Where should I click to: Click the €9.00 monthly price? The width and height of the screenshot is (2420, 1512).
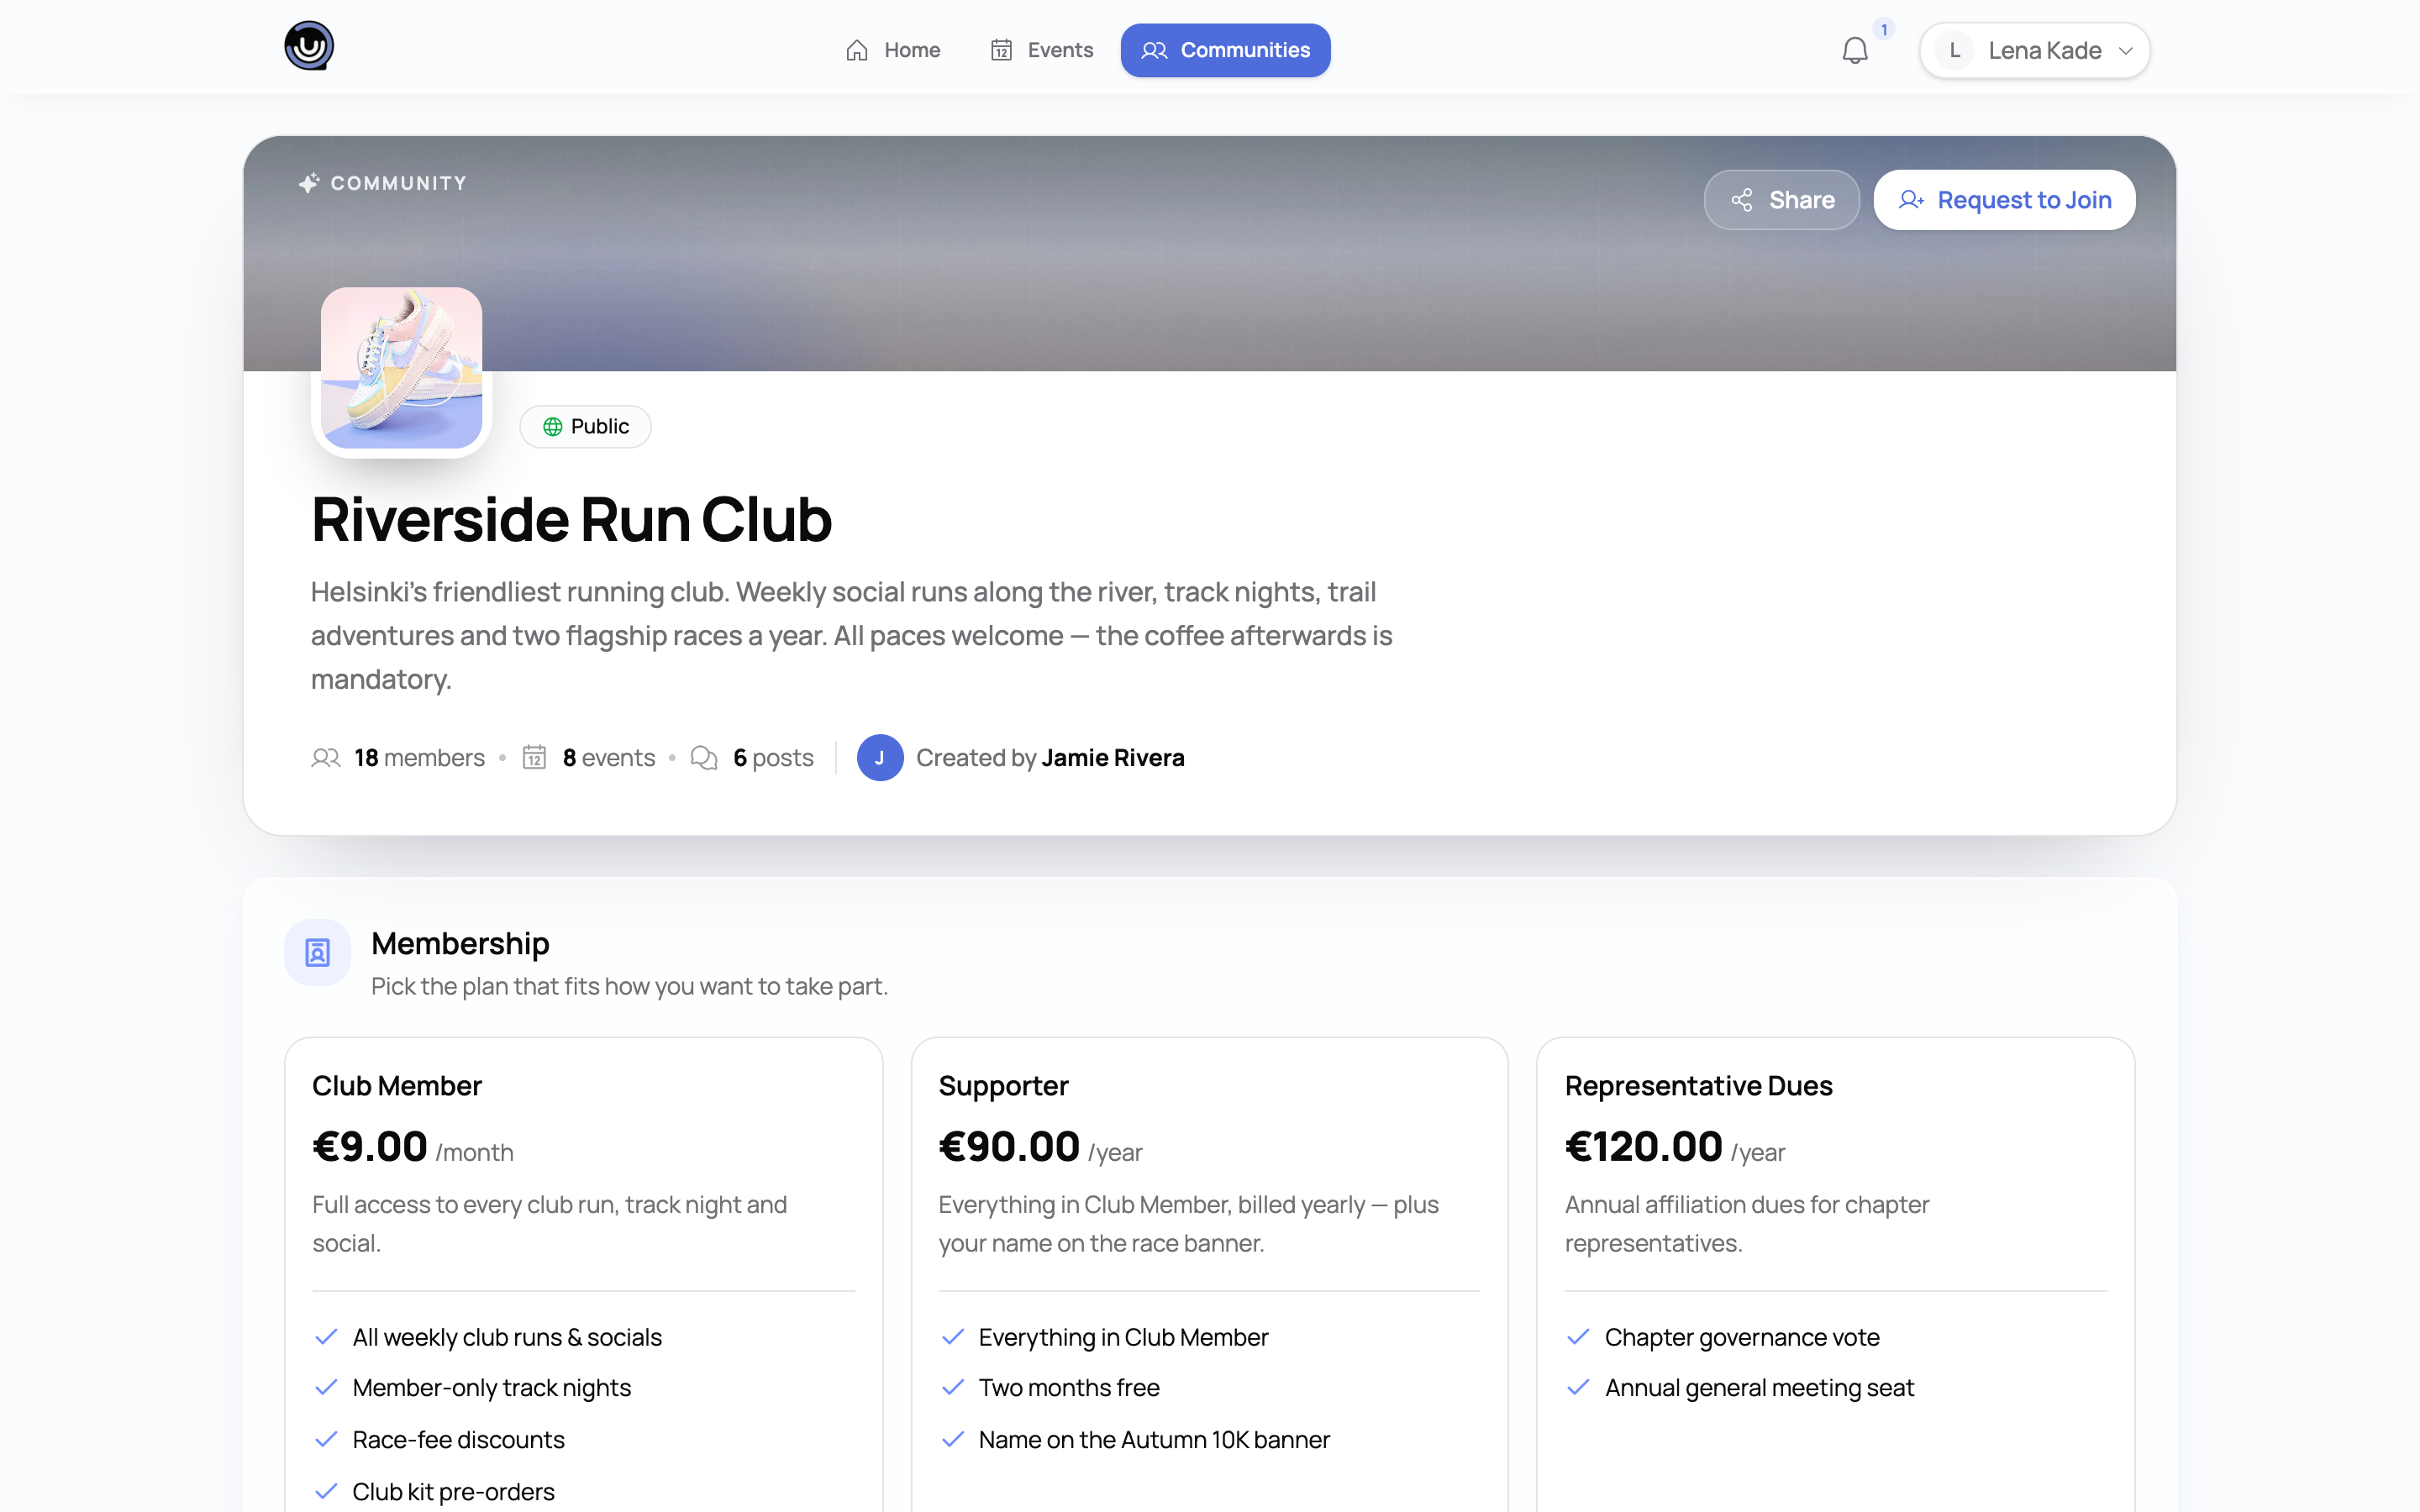pyautogui.click(x=370, y=1147)
